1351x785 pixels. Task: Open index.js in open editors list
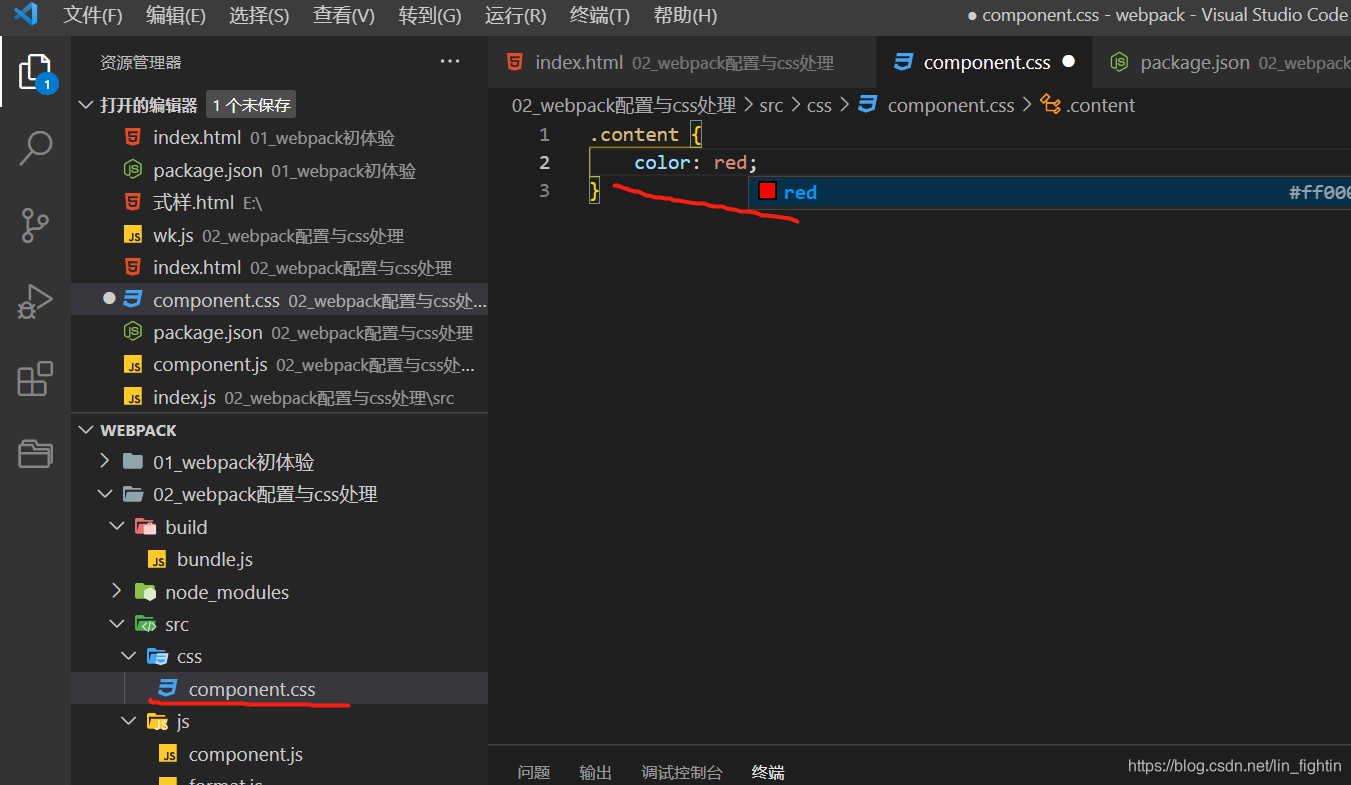pyautogui.click(x=280, y=398)
